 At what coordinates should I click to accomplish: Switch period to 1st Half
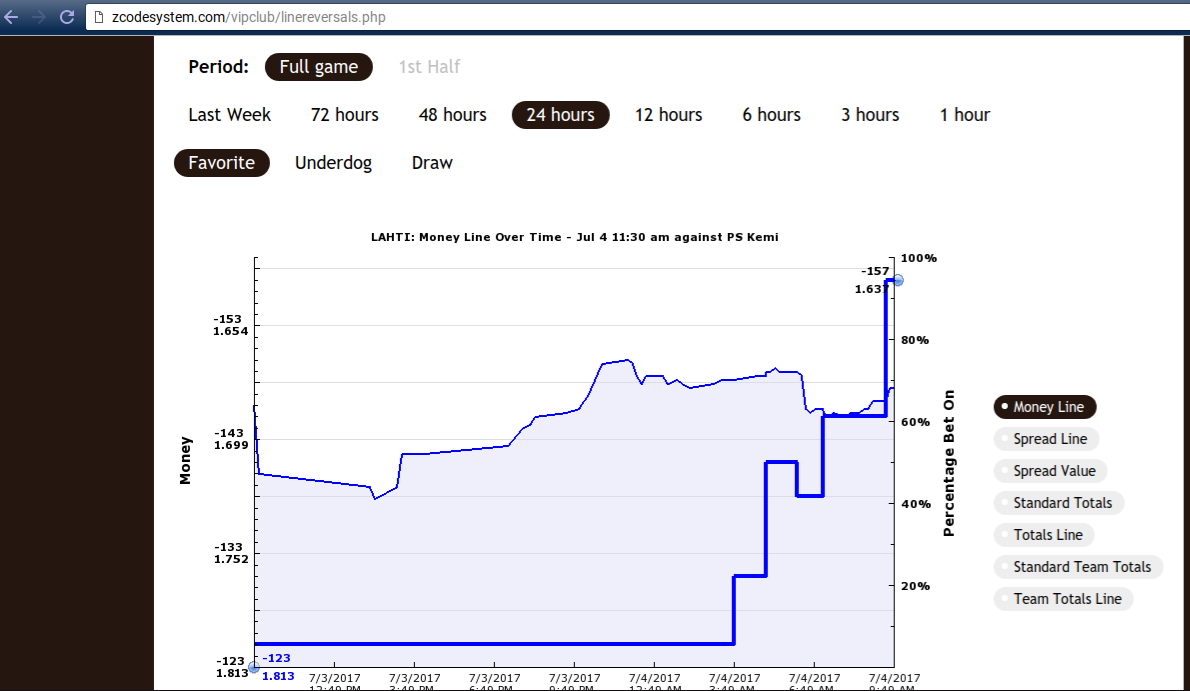point(430,67)
